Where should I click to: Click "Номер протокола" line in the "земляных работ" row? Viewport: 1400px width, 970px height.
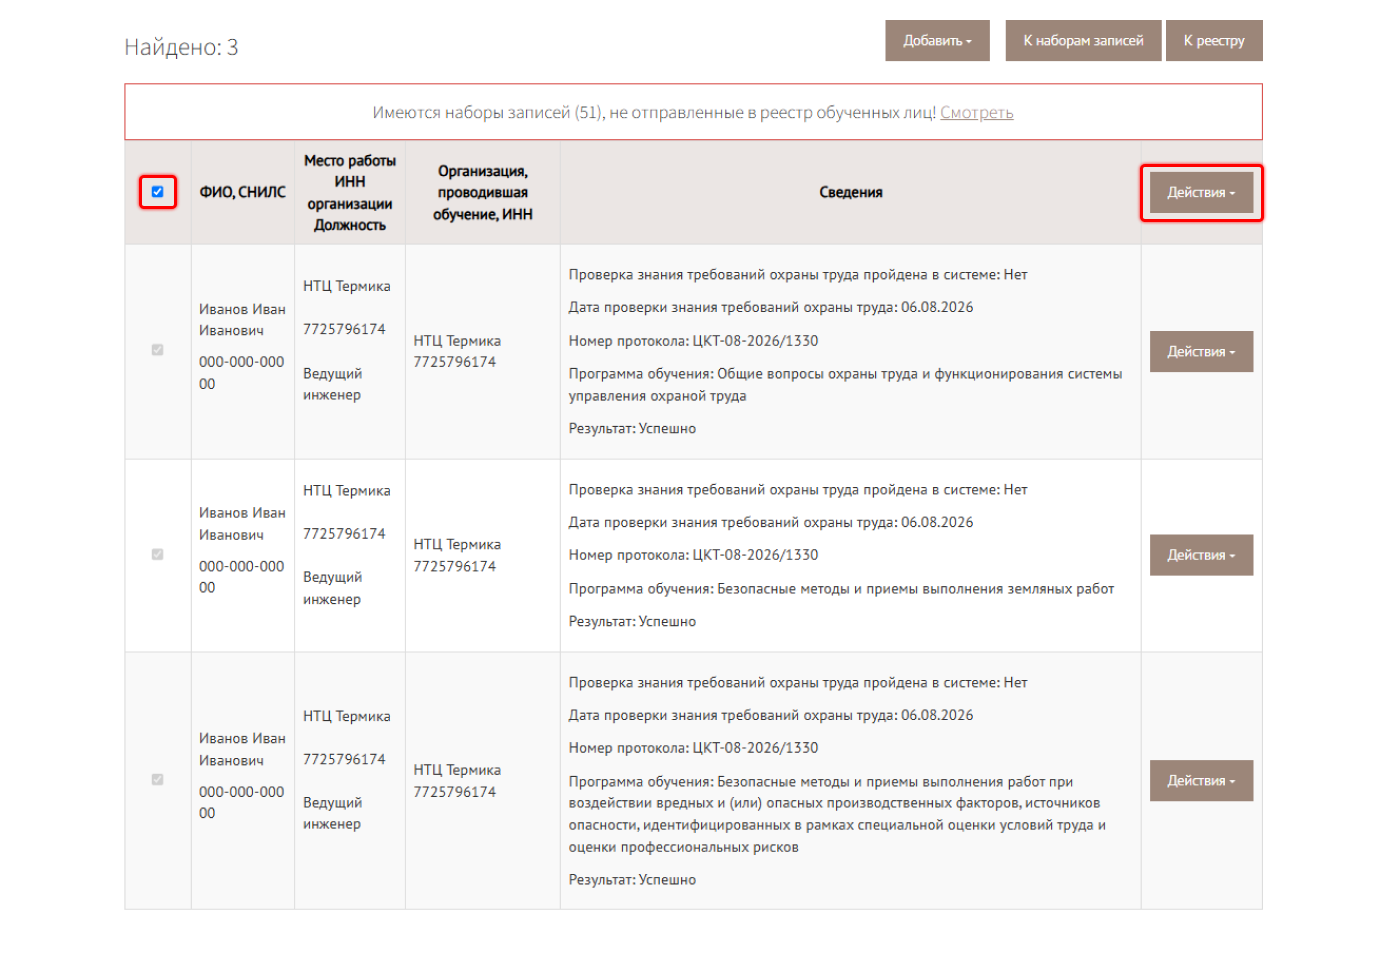pos(693,555)
